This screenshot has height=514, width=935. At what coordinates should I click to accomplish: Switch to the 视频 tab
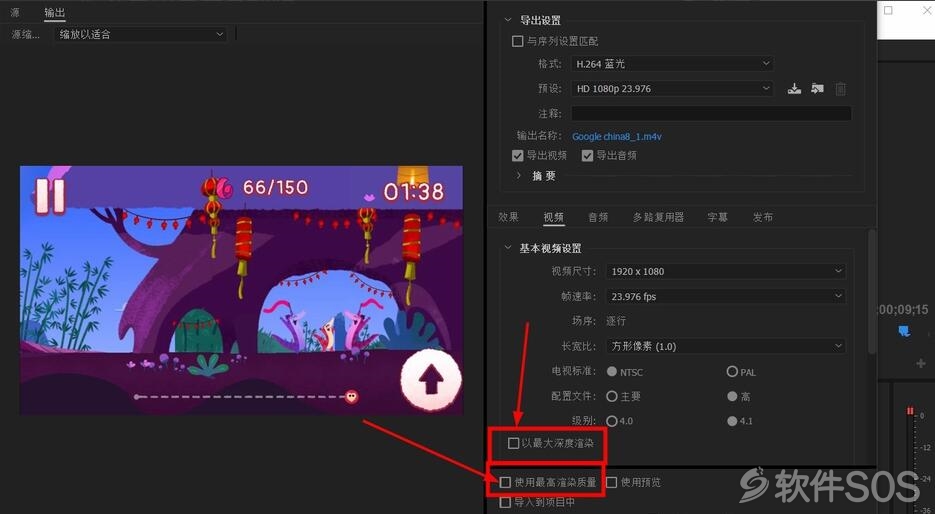[553, 218]
